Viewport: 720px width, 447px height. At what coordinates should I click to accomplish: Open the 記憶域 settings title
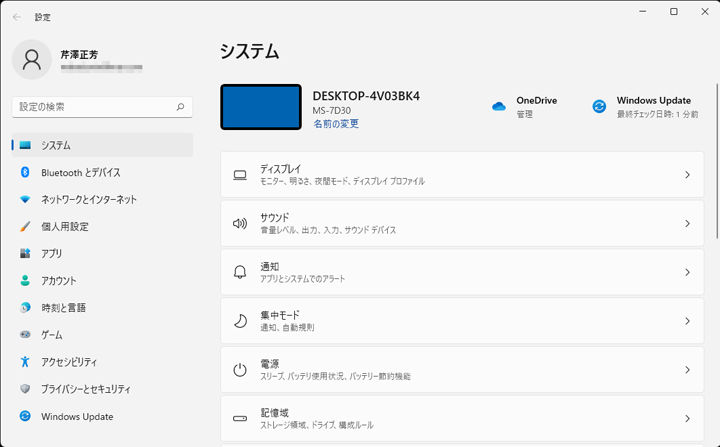275,413
